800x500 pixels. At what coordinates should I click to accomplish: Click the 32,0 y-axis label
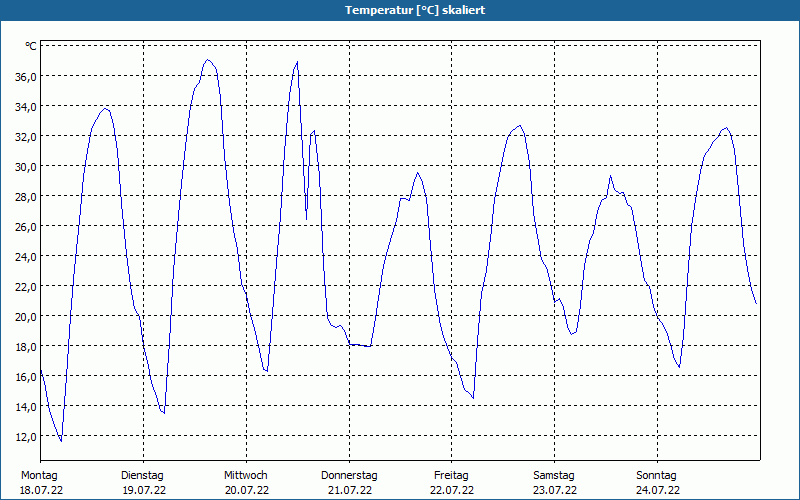(26, 137)
